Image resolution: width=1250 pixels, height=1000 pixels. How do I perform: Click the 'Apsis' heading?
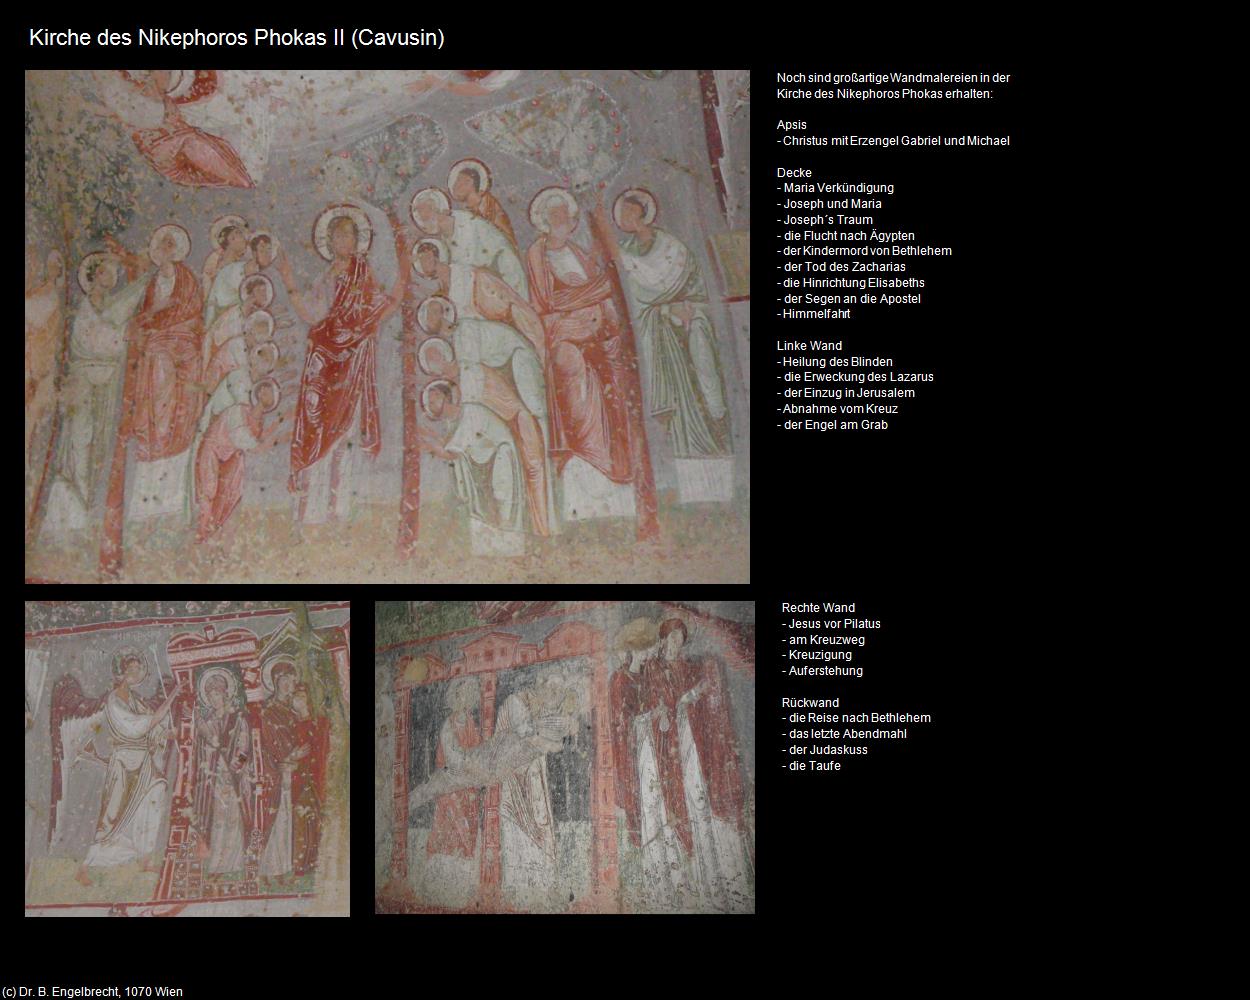coord(792,125)
